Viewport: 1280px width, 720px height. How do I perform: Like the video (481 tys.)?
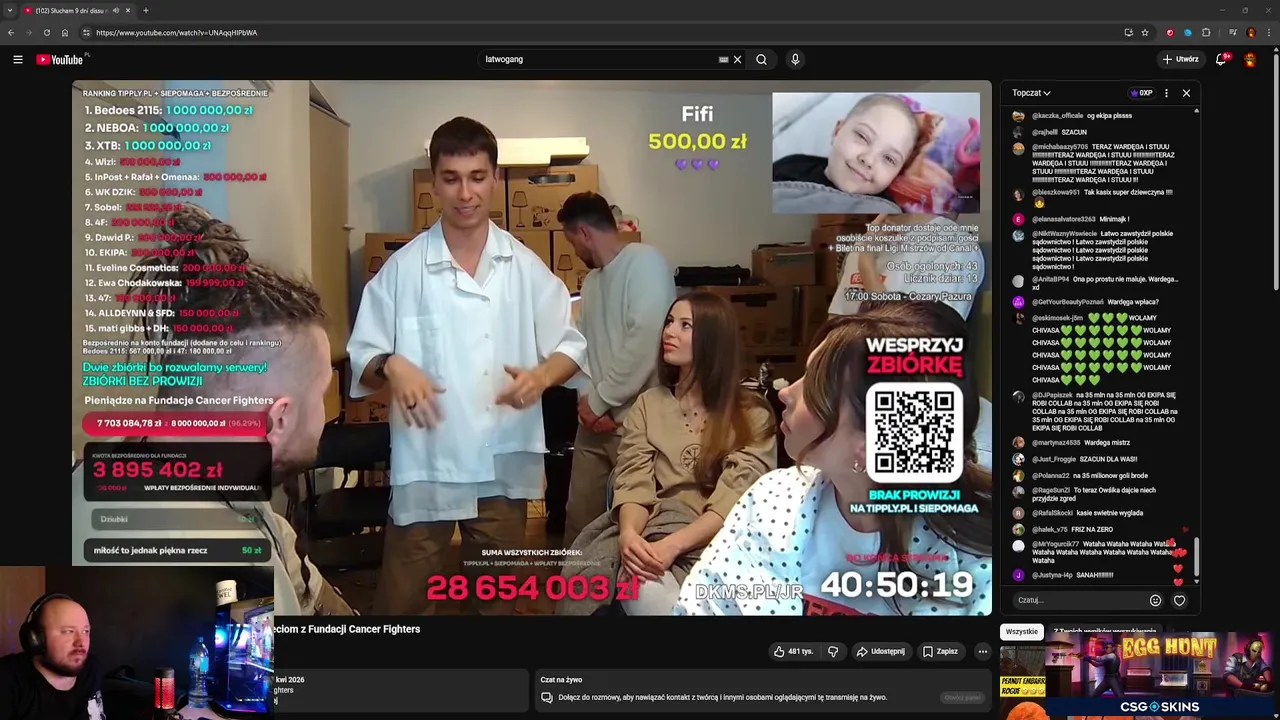point(794,652)
